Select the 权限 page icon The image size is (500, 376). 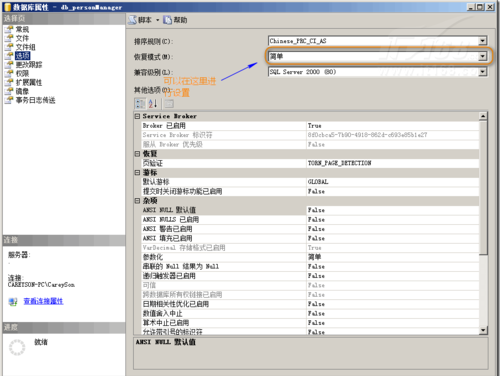pyautogui.click(x=9, y=73)
